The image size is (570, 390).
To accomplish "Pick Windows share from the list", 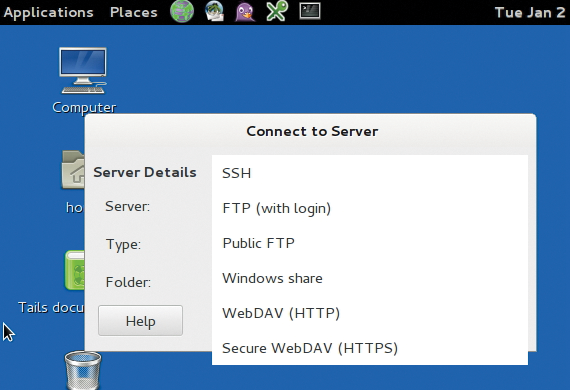I will pos(370,278).
